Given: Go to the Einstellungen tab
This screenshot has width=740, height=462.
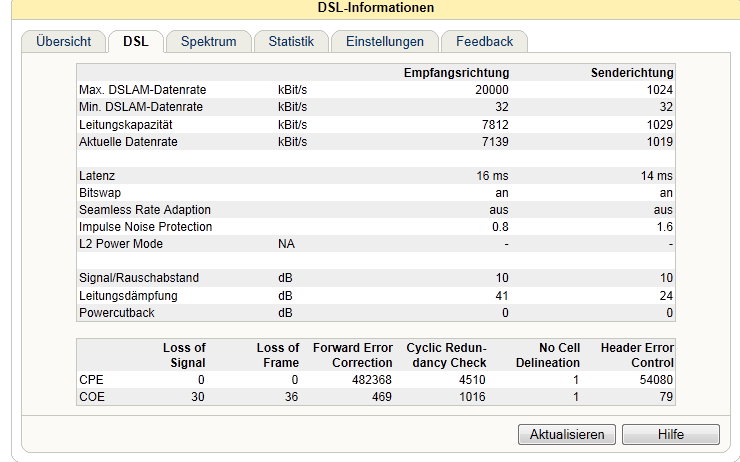Looking at the screenshot, I should (385, 42).
